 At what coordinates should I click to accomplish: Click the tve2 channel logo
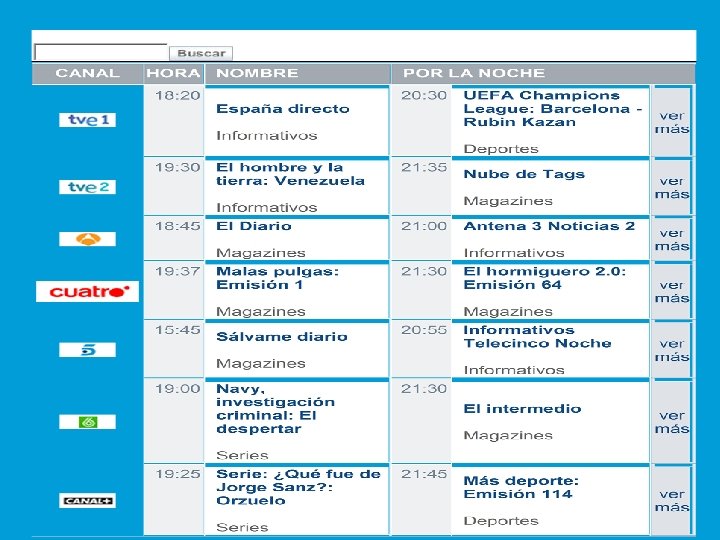click(87, 187)
